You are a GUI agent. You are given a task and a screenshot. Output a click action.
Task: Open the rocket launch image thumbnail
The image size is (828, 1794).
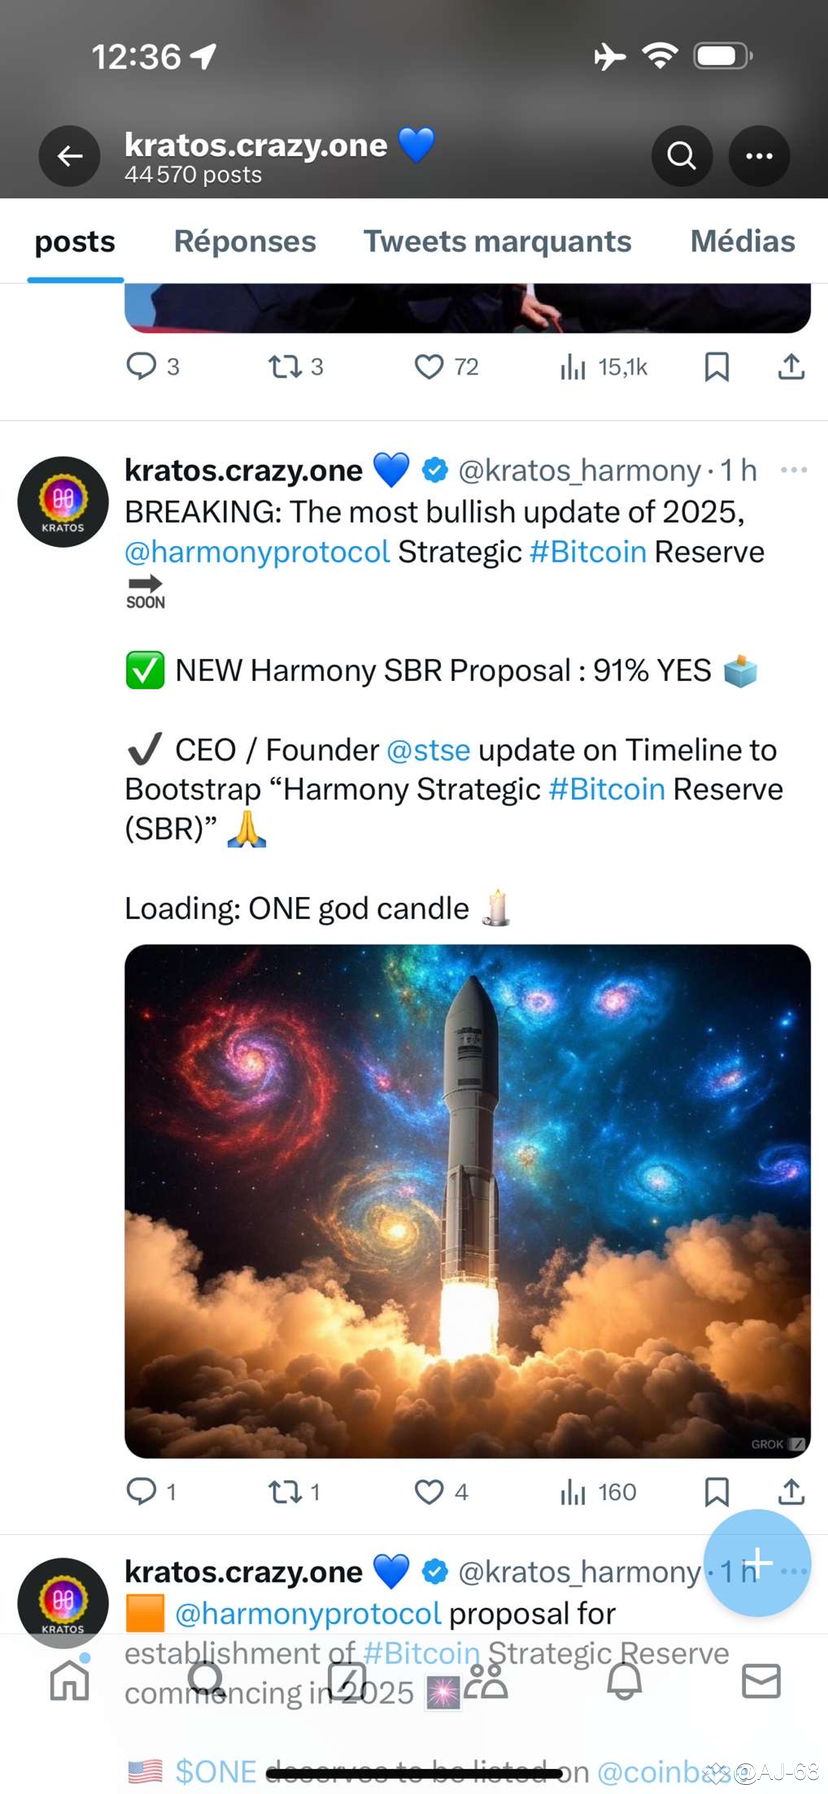pyautogui.click(x=467, y=1200)
